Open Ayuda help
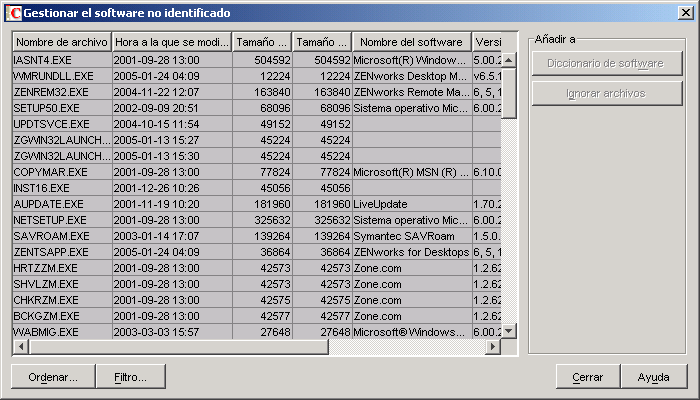This screenshot has height=400, width=700. click(654, 377)
